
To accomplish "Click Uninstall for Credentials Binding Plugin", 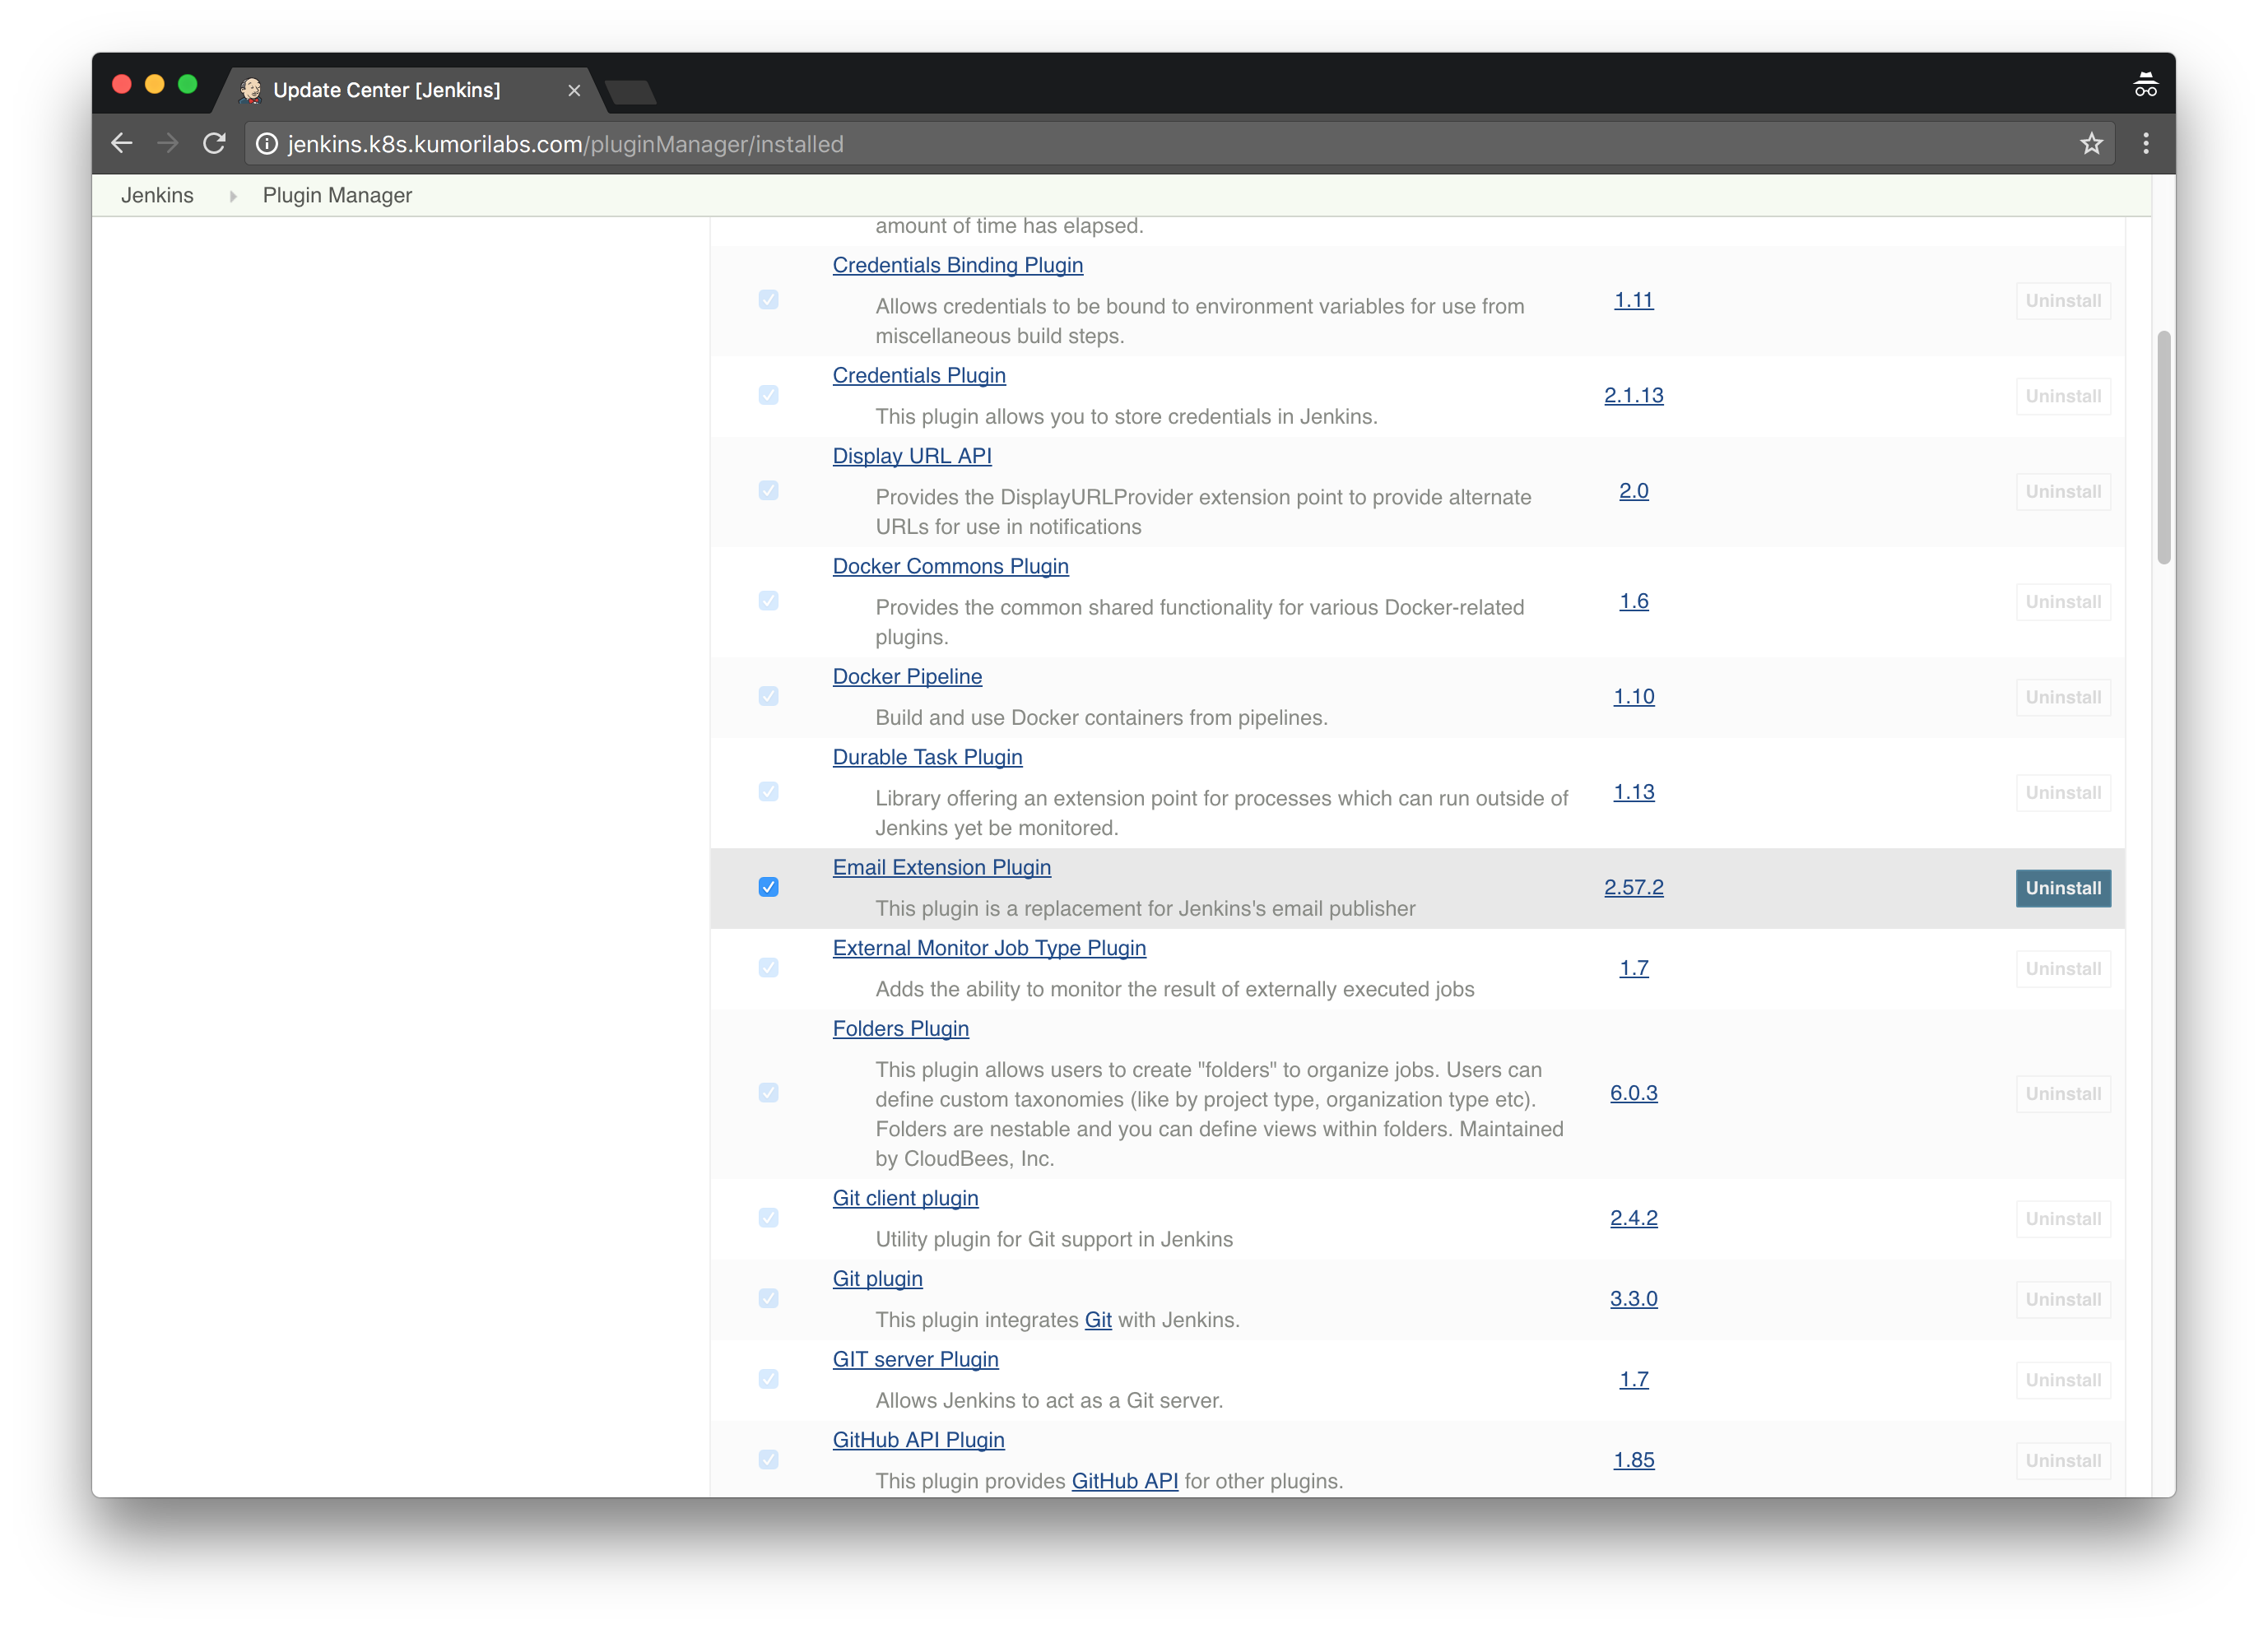I will point(2062,301).
